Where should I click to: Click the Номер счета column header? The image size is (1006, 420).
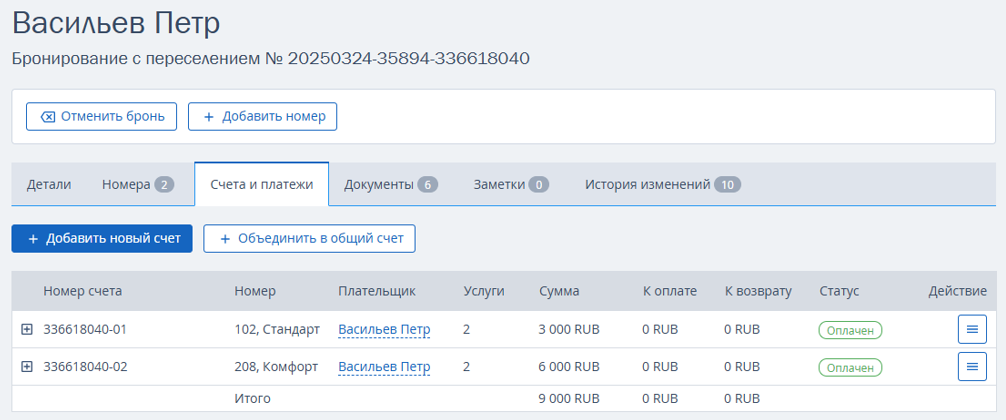(83, 291)
